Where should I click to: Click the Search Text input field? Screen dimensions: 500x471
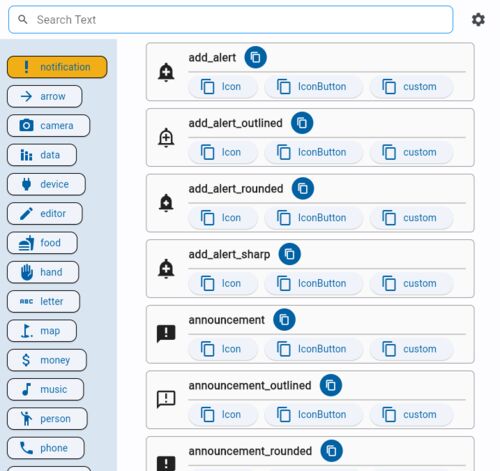click(x=230, y=20)
